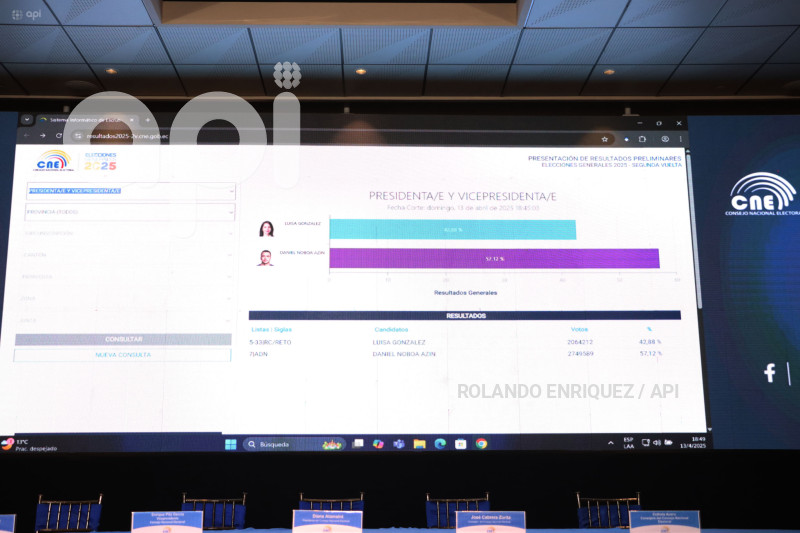The width and height of the screenshot is (800, 533).
Task: Click the Facebook icon on side panel
Action: pyautogui.click(x=770, y=373)
